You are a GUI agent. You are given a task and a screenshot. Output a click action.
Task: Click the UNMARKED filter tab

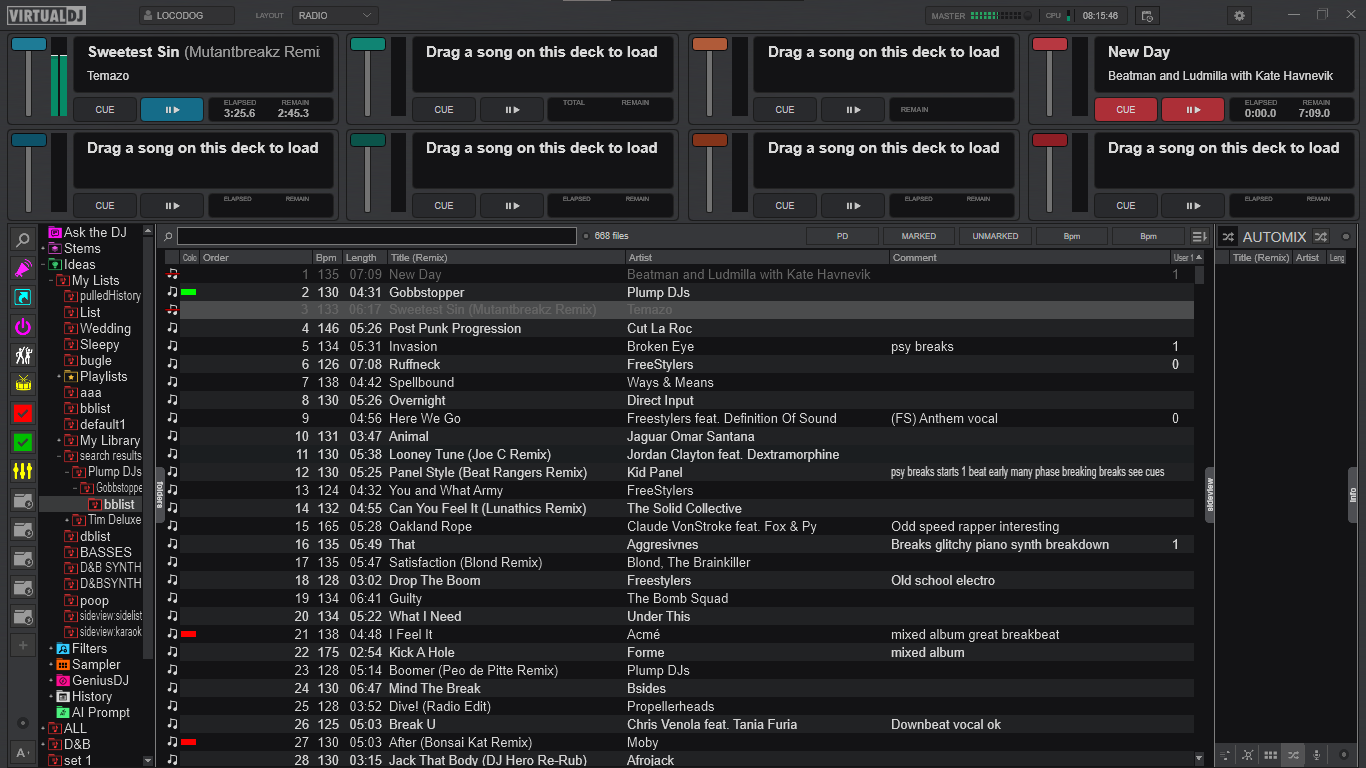(x=995, y=237)
